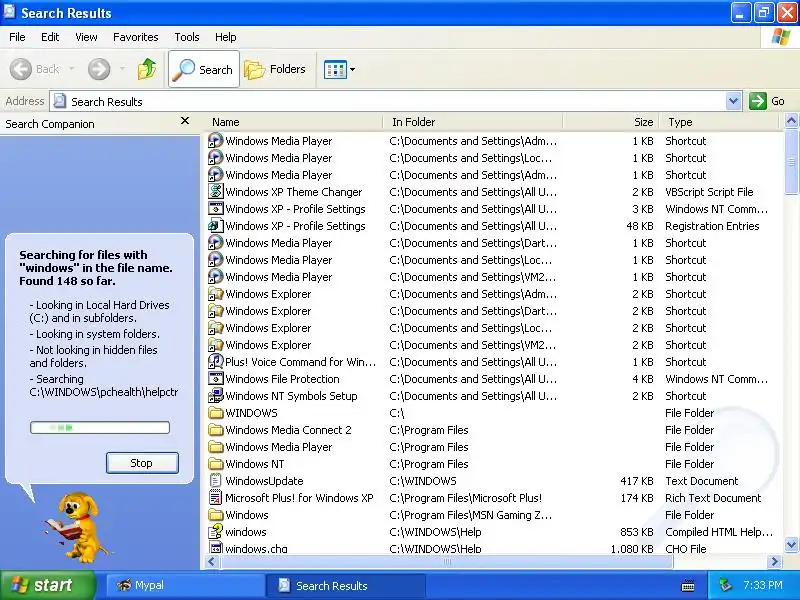The image size is (800, 600).
Task: Close the Search Companion pane
Action: [x=185, y=121]
